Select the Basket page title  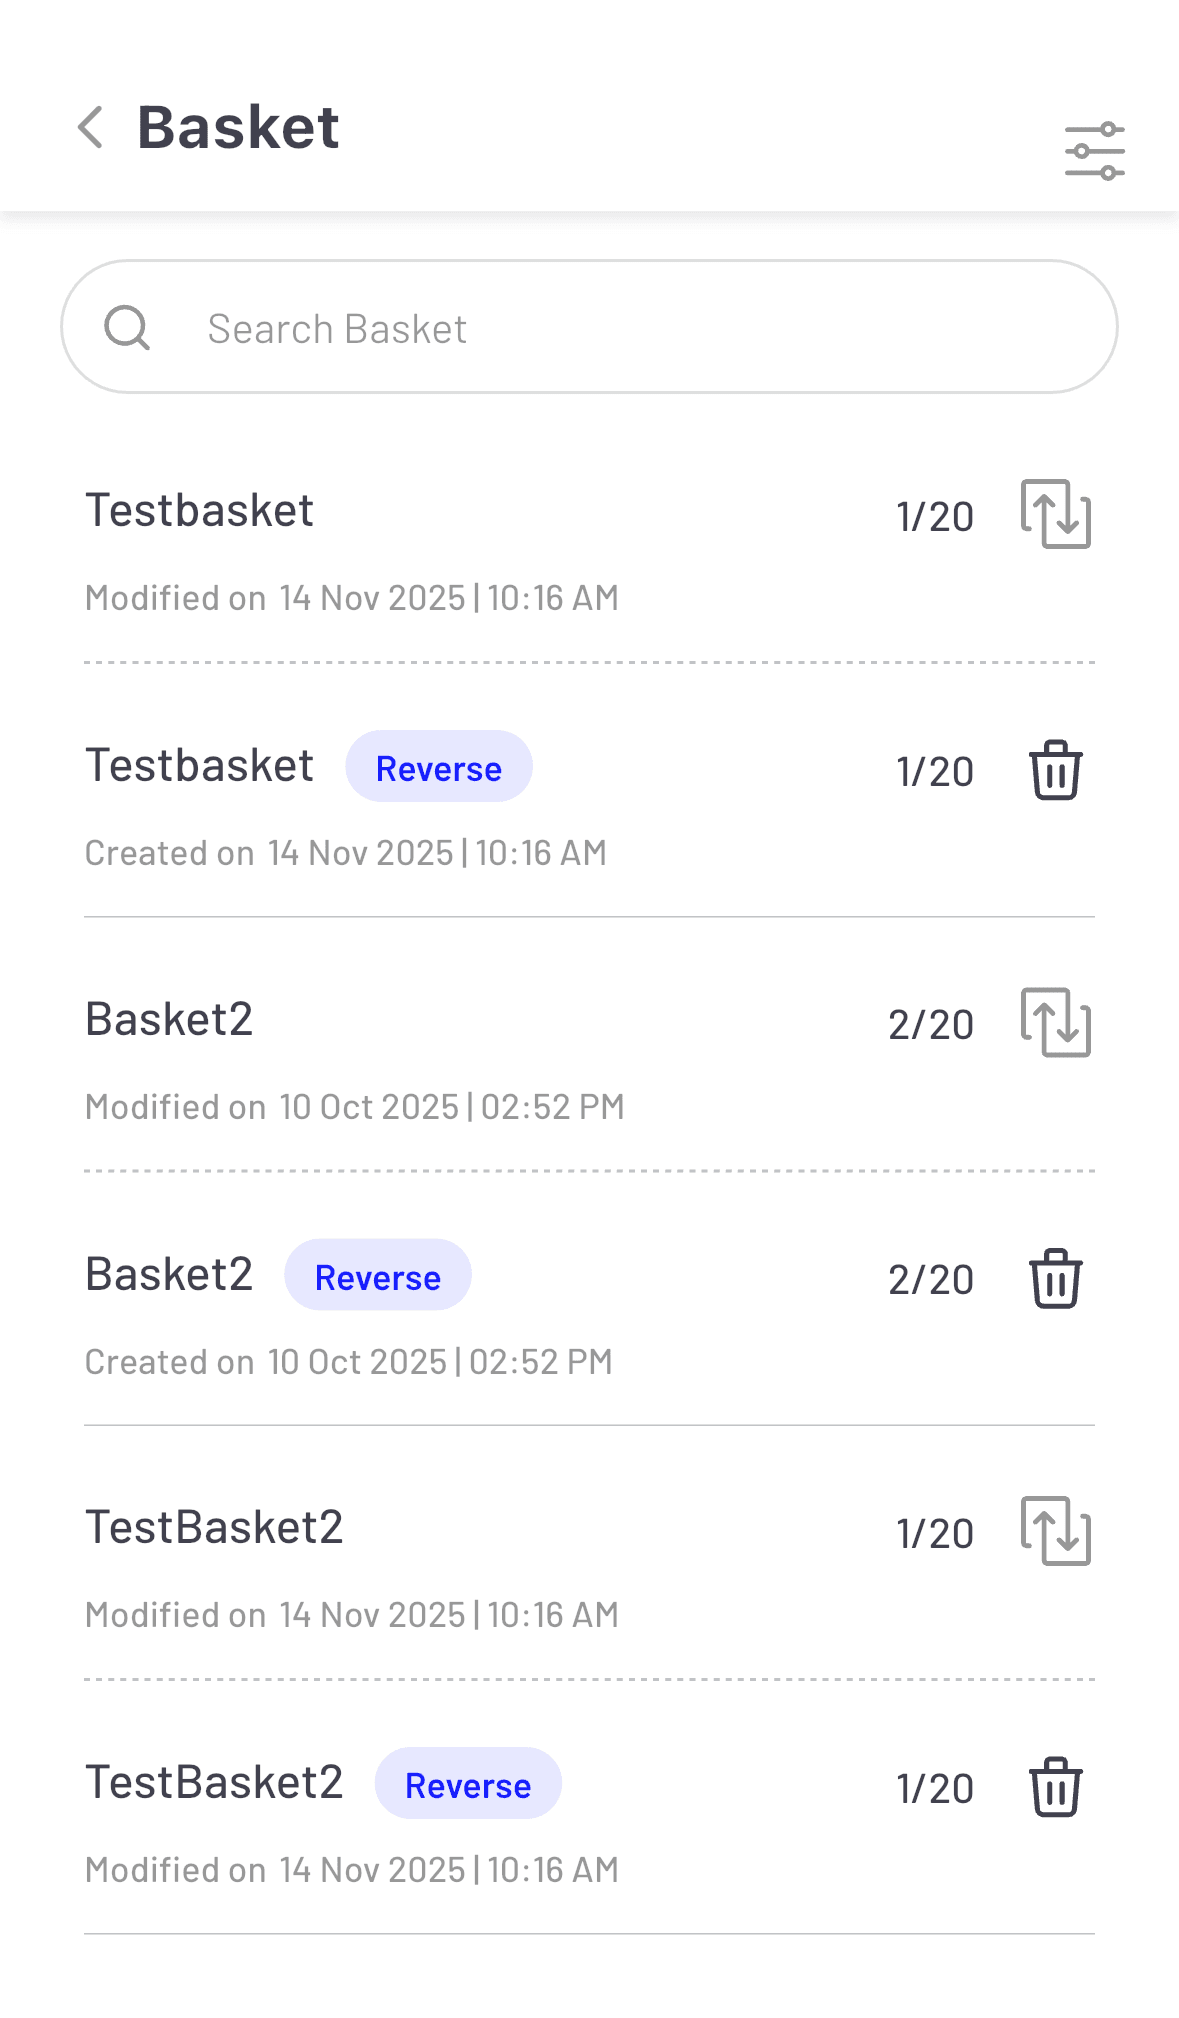tap(238, 128)
